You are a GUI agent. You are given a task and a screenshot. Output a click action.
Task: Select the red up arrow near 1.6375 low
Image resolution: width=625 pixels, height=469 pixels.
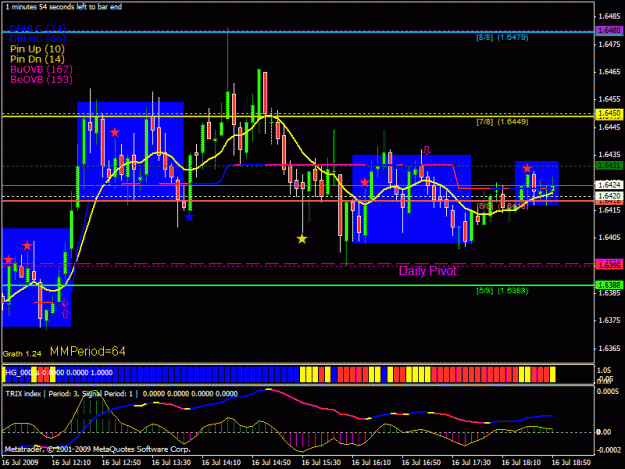65,314
